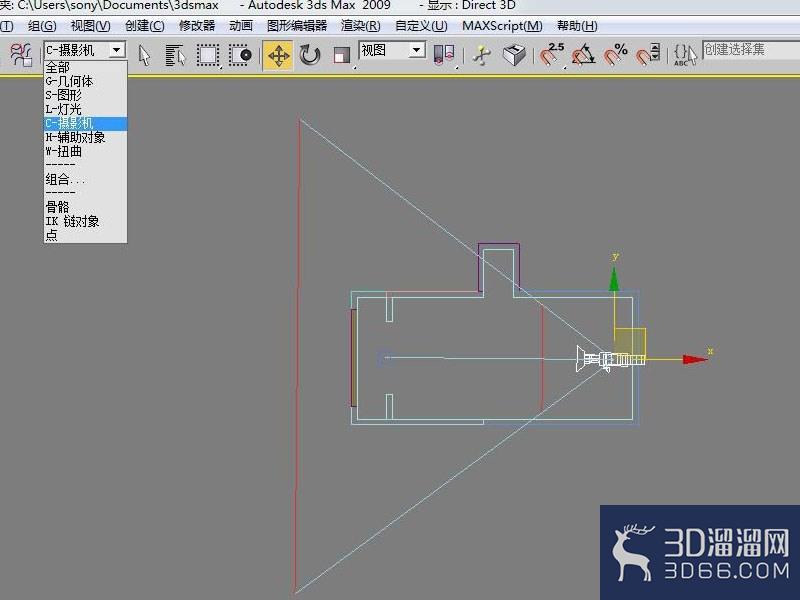
Task: Open reference coordinate system dropdown 视图
Action: (392, 50)
